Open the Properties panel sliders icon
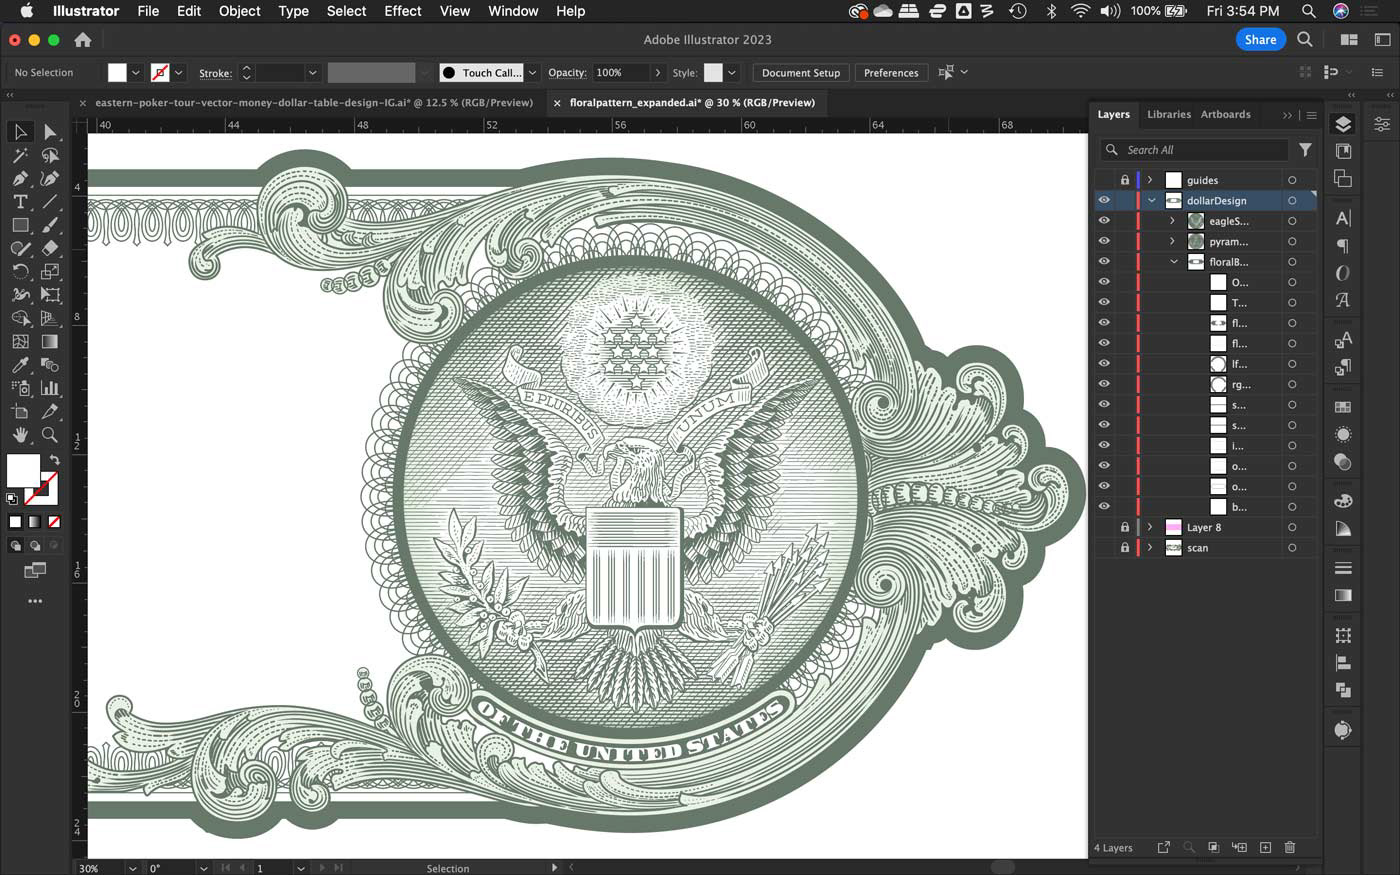Screen dimensions: 1400x875 click(1381, 124)
